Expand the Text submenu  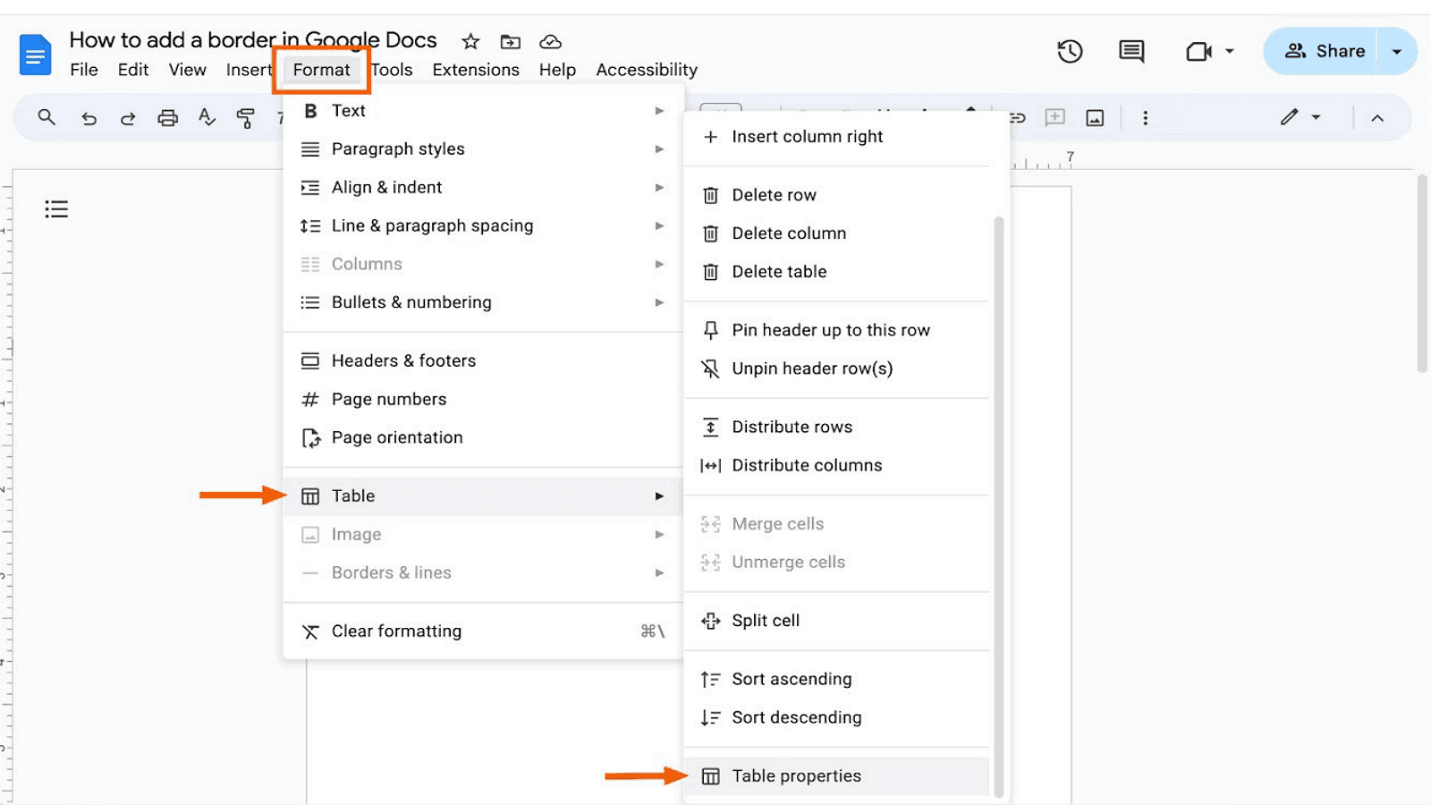484,111
